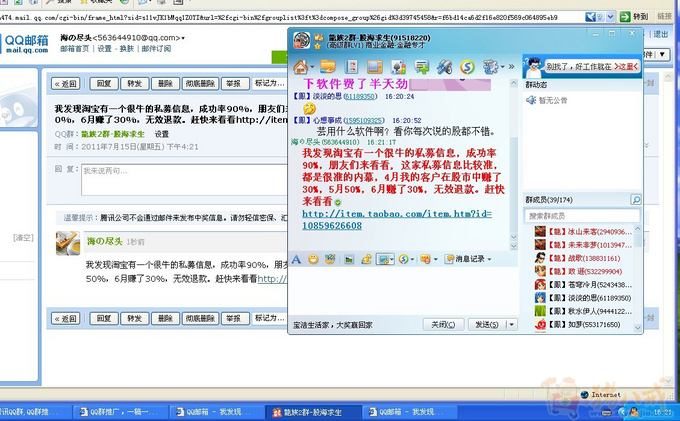Click the 搜索群成员 member search field
This screenshot has height=421, width=680.
[x=582, y=215]
